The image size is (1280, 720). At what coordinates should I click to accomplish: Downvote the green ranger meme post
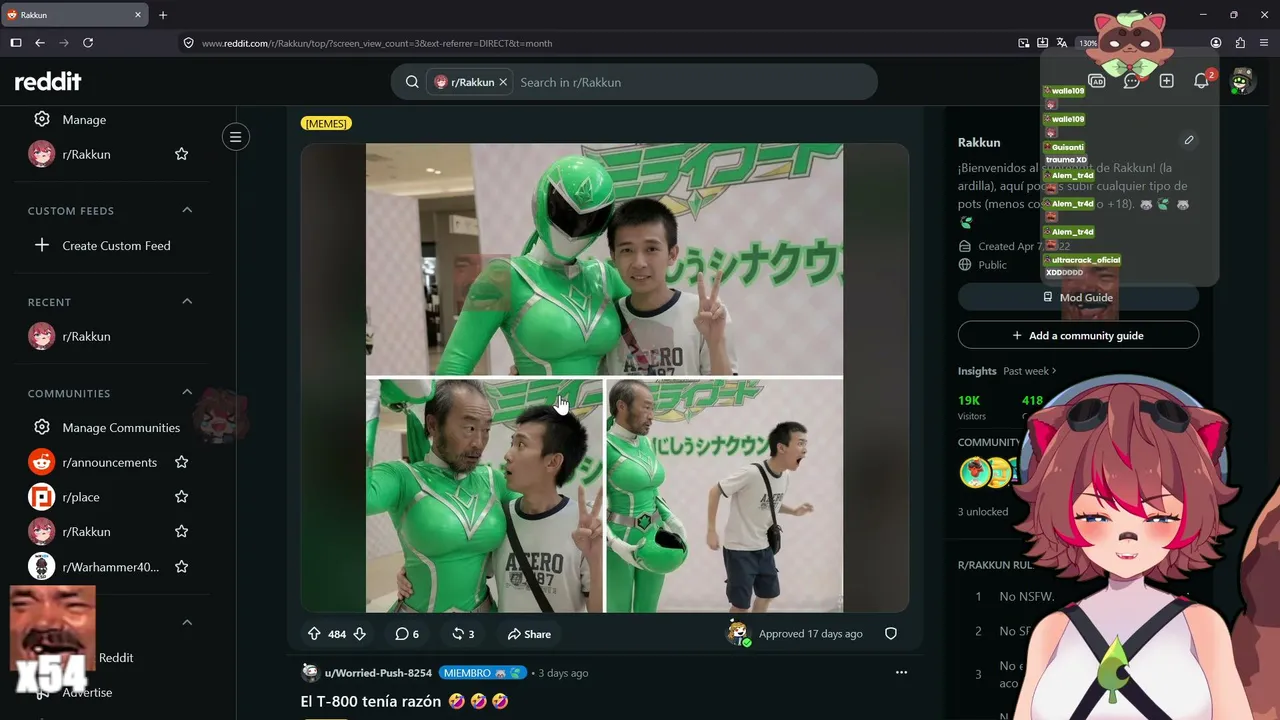click(360, 634)
